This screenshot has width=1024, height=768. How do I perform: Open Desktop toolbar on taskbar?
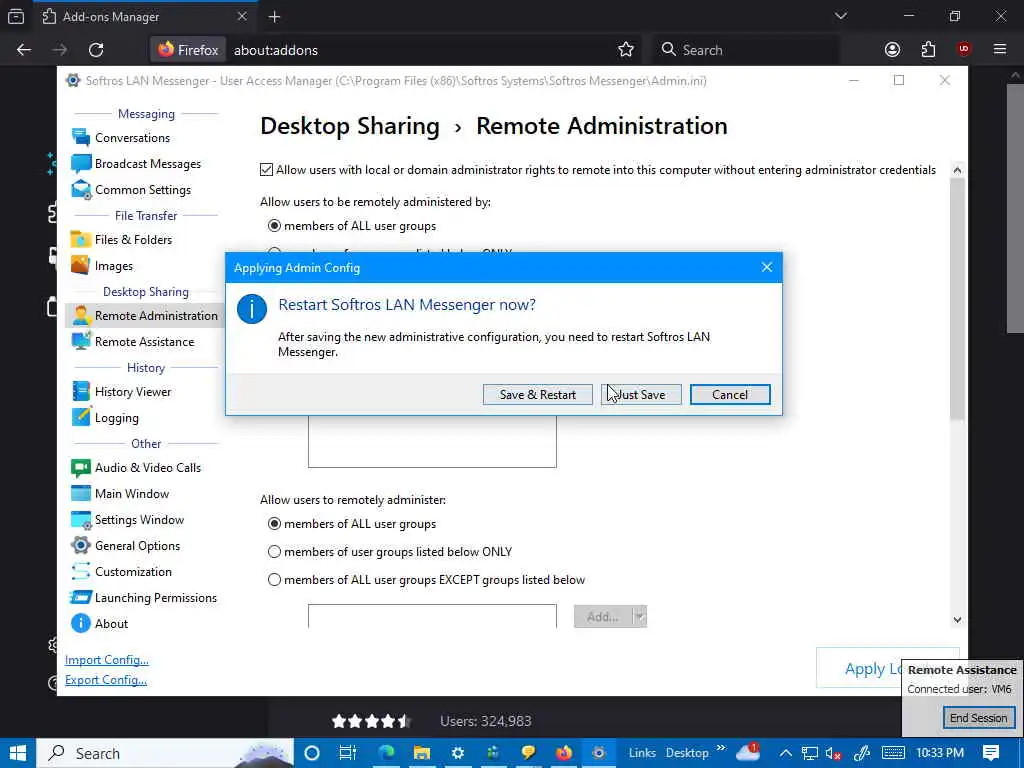(687, 753)
